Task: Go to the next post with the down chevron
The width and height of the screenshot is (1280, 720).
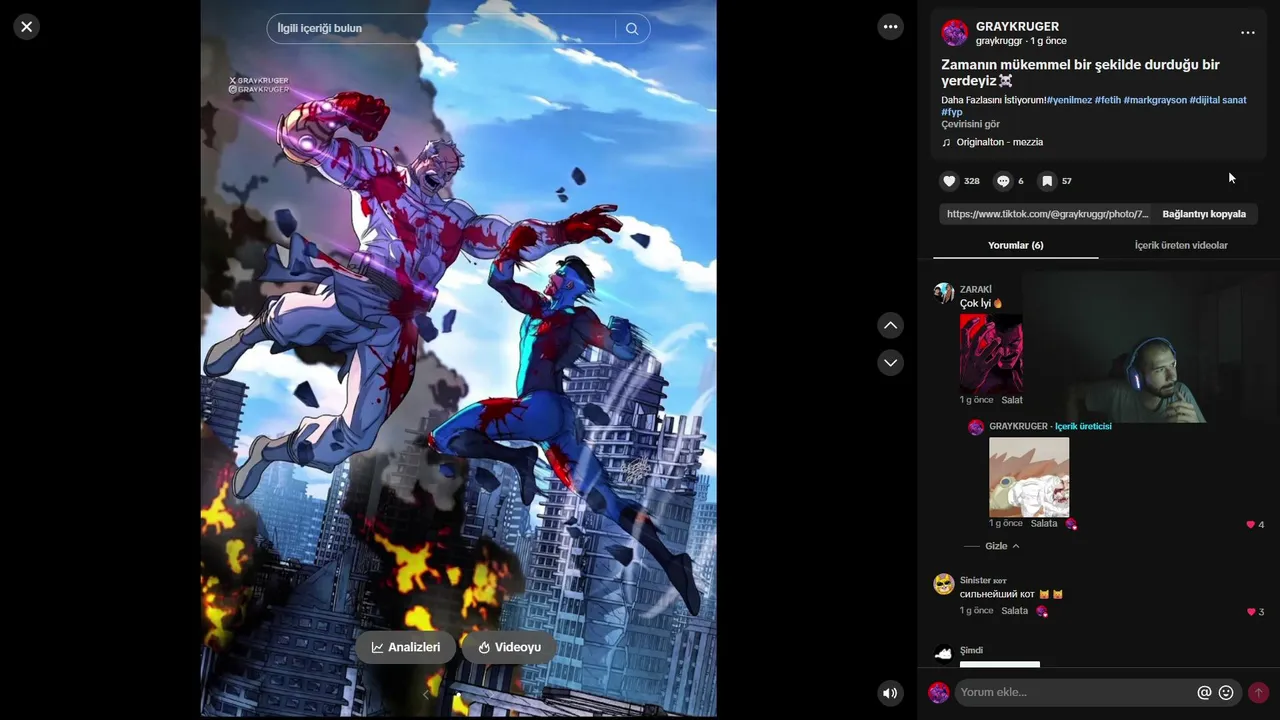Action: (x=890, y=362)
